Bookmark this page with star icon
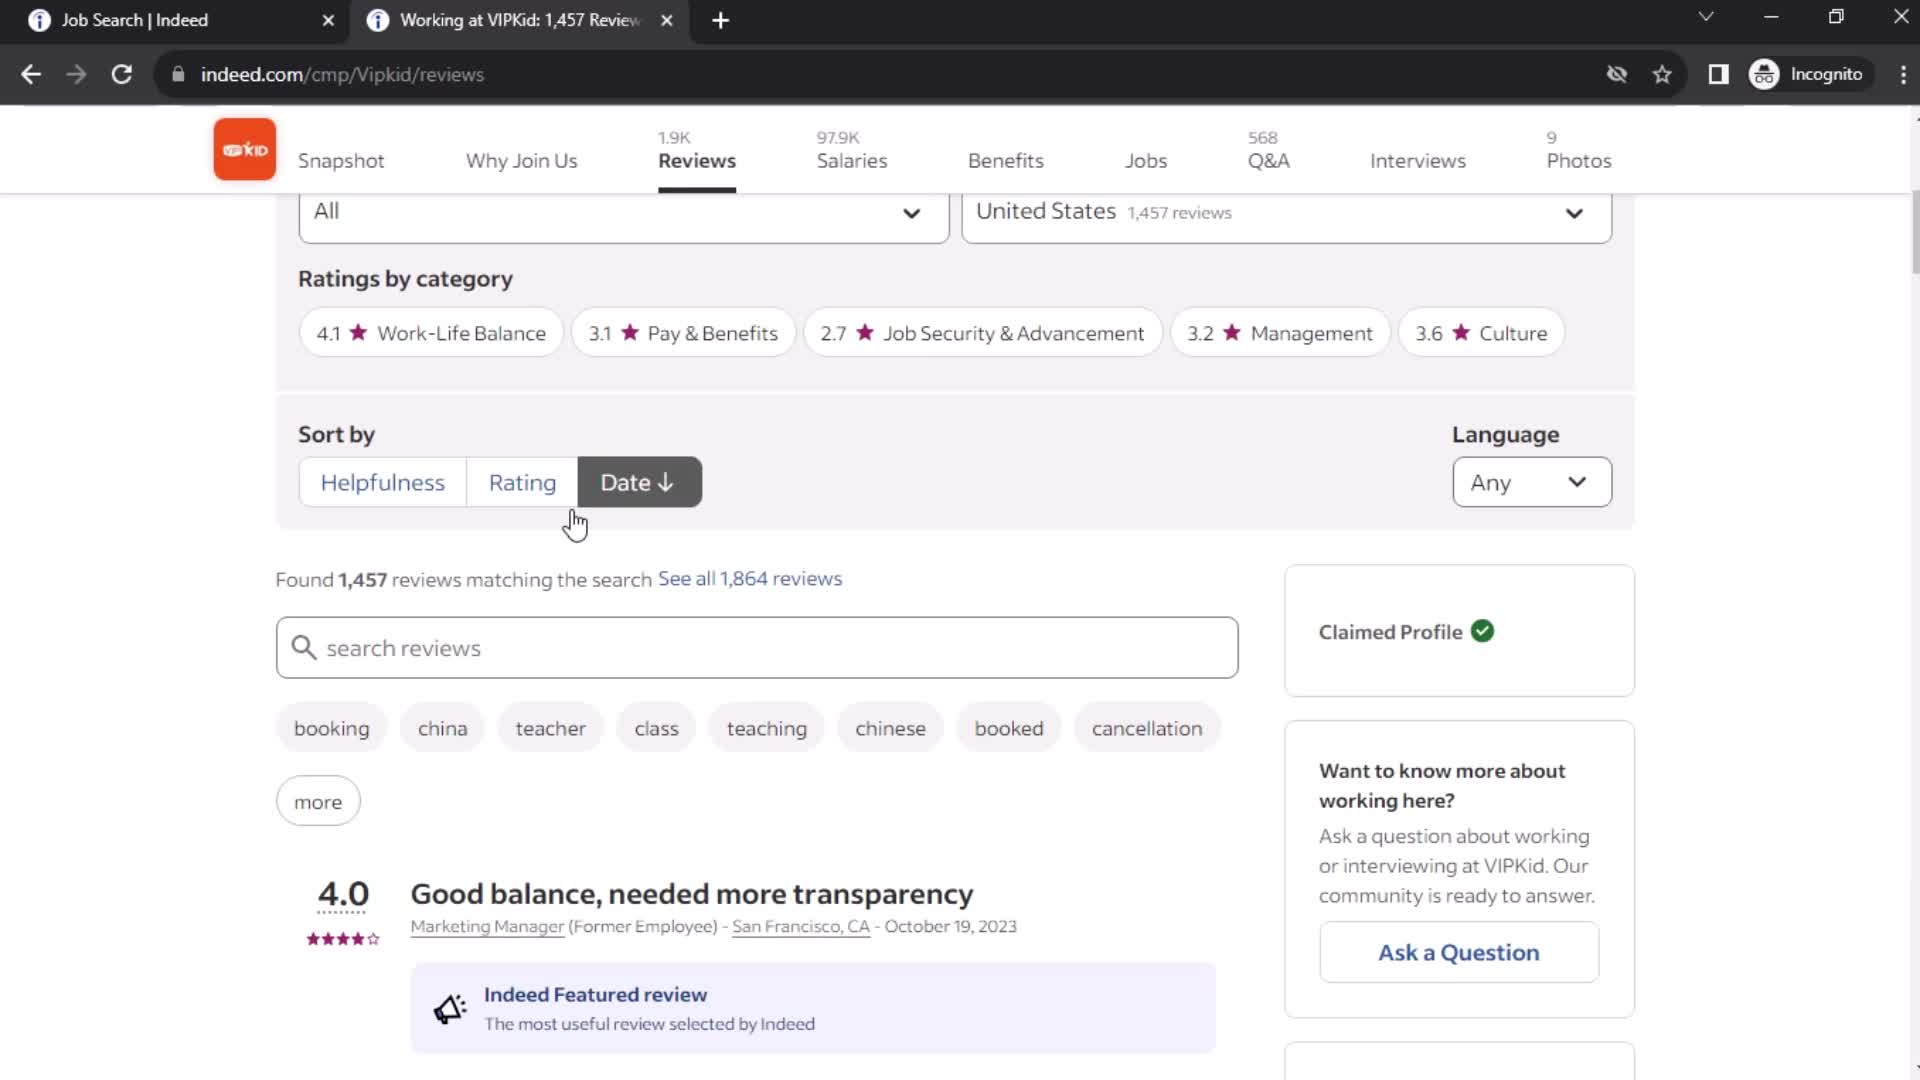This screenshot has height=1080, width=1920. point(1662,74)
